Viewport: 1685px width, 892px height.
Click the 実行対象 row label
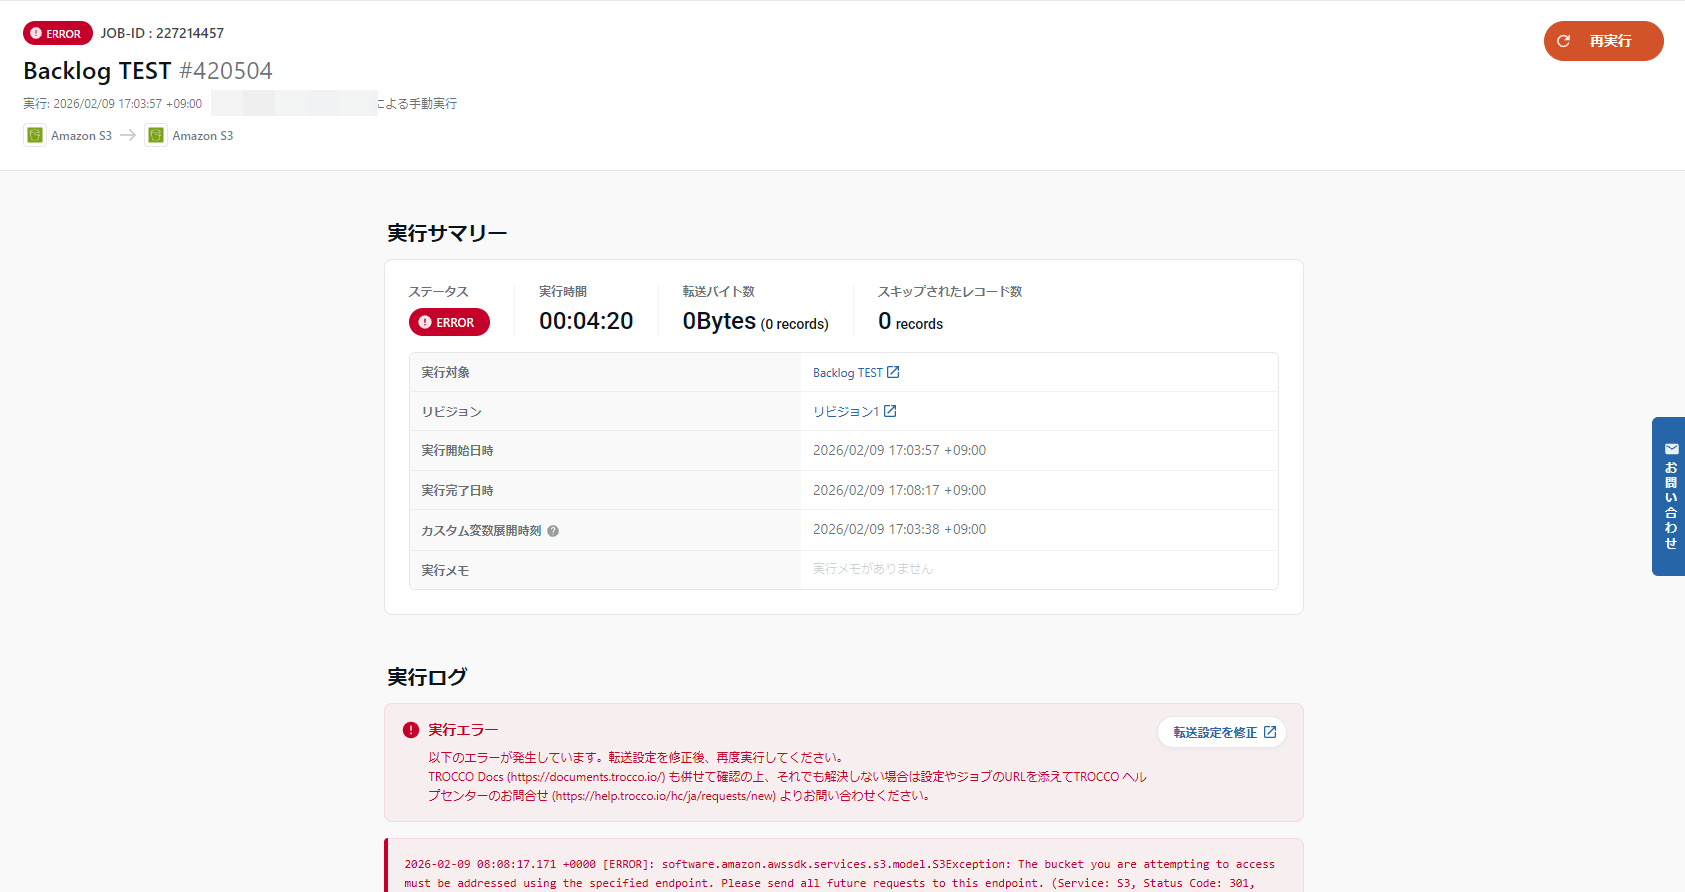click(x=445, y=372)
